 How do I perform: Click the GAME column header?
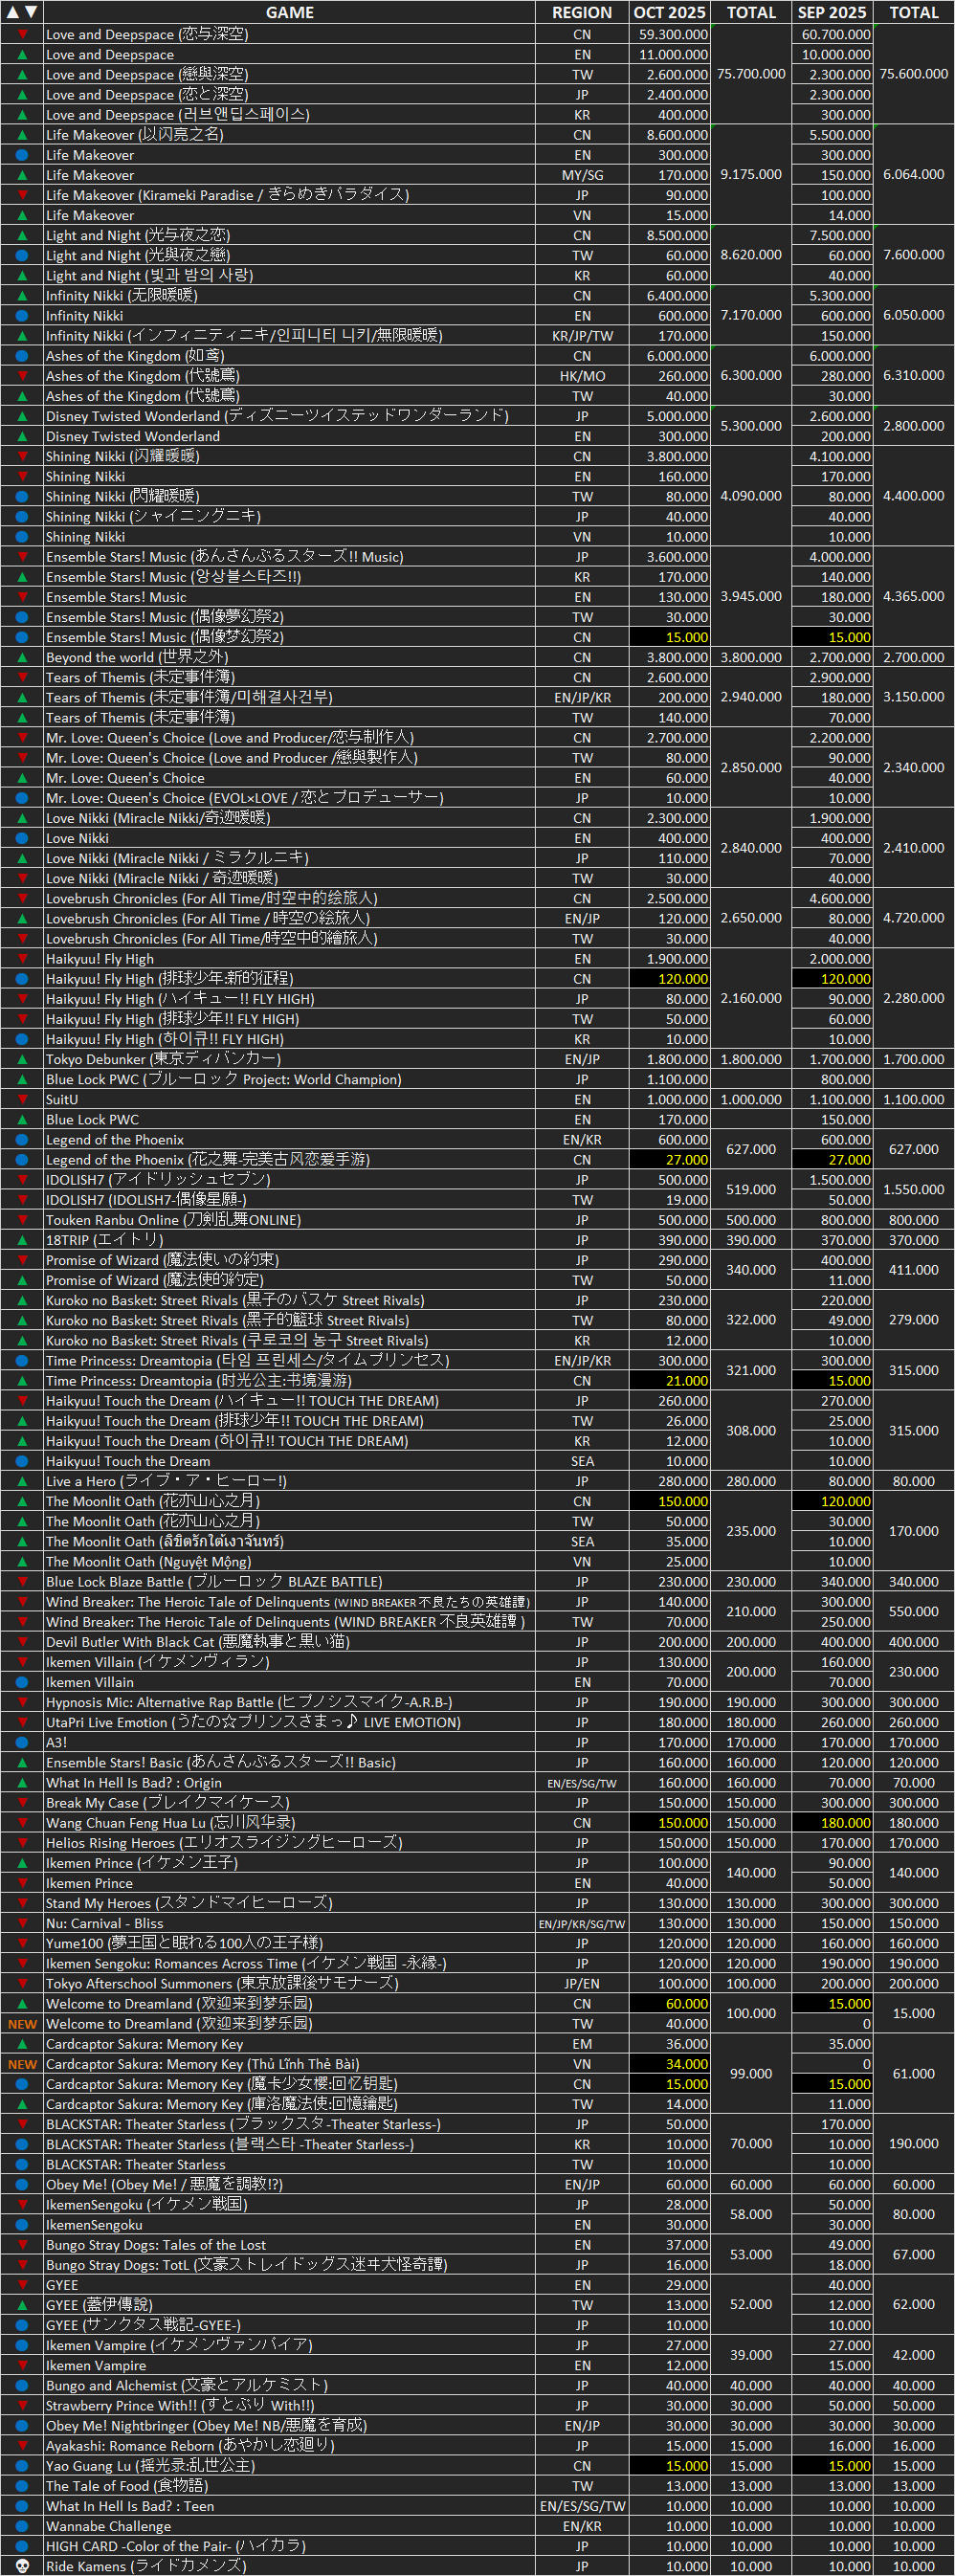pos(289,12)
